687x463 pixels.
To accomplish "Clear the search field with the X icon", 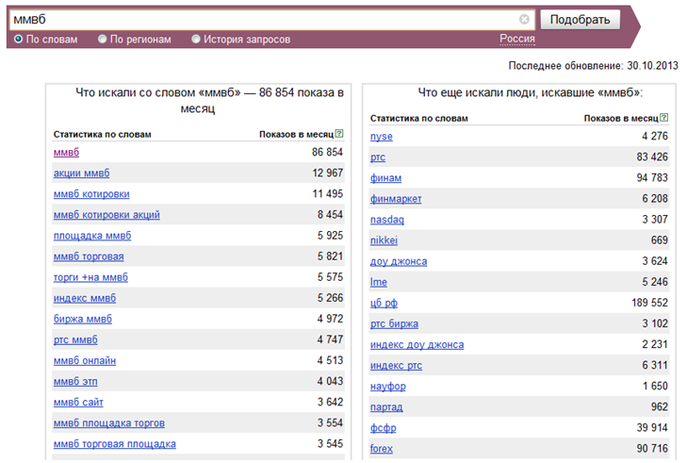I will tap(524, 19).
